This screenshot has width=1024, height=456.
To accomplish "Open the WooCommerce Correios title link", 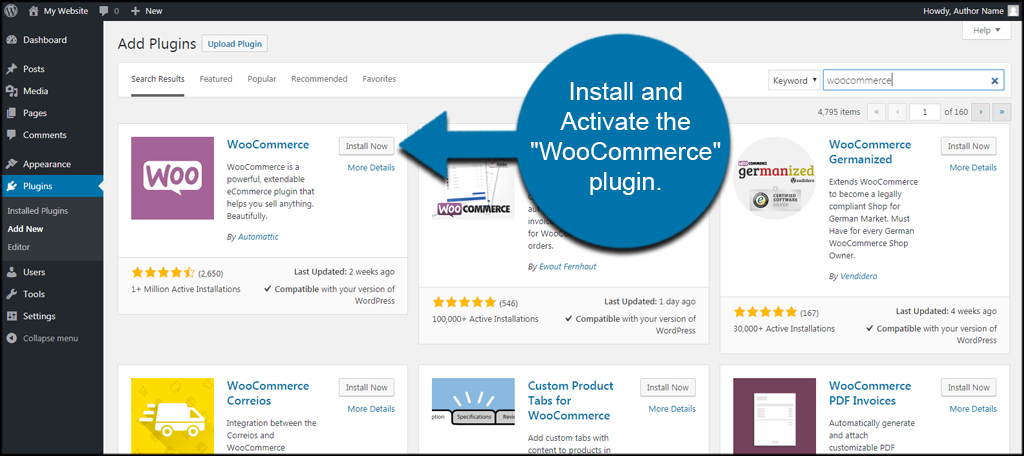I will 268,393.
